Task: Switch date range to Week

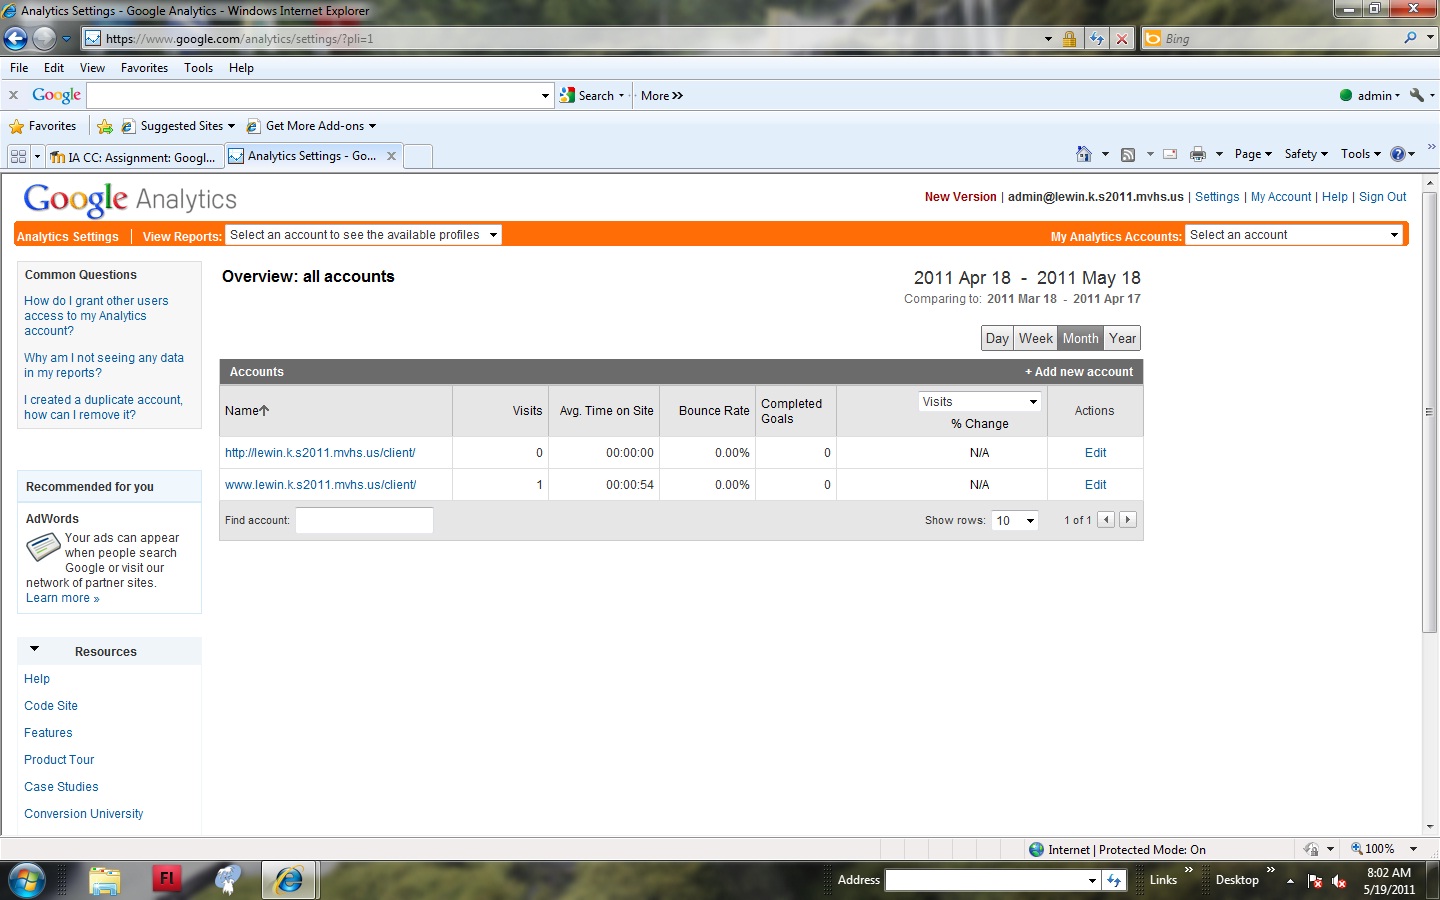Action: pos(1035,338)
